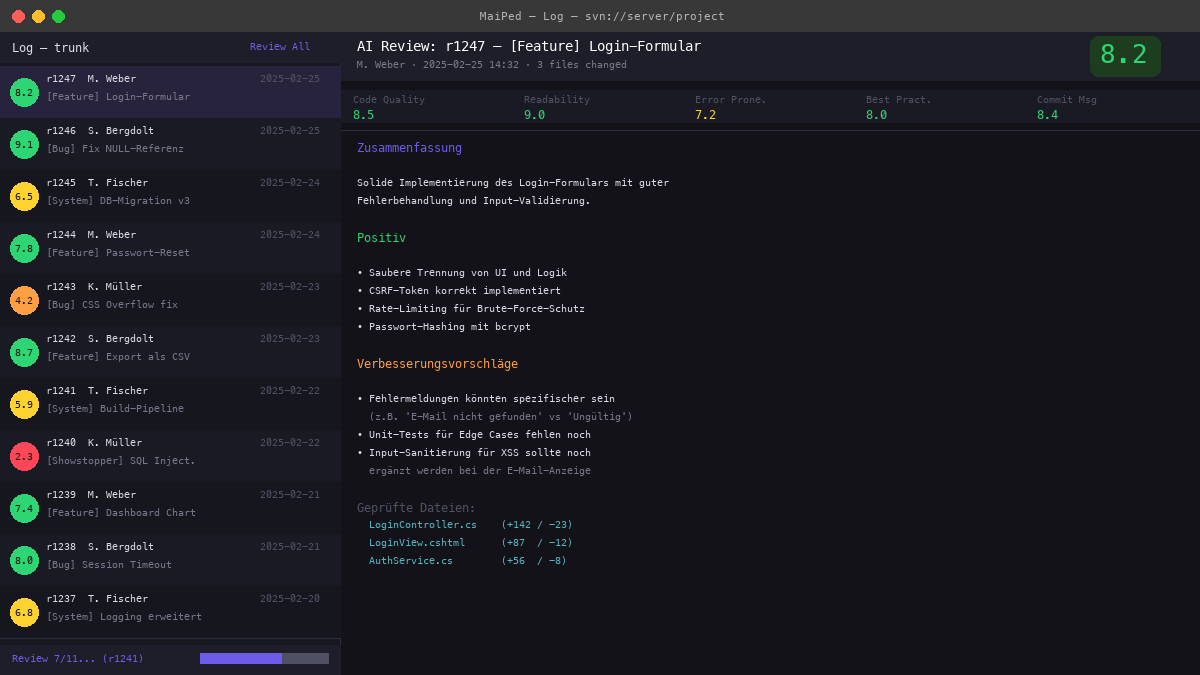Open LoginView.cshtml in the file list

coord(416,542)
